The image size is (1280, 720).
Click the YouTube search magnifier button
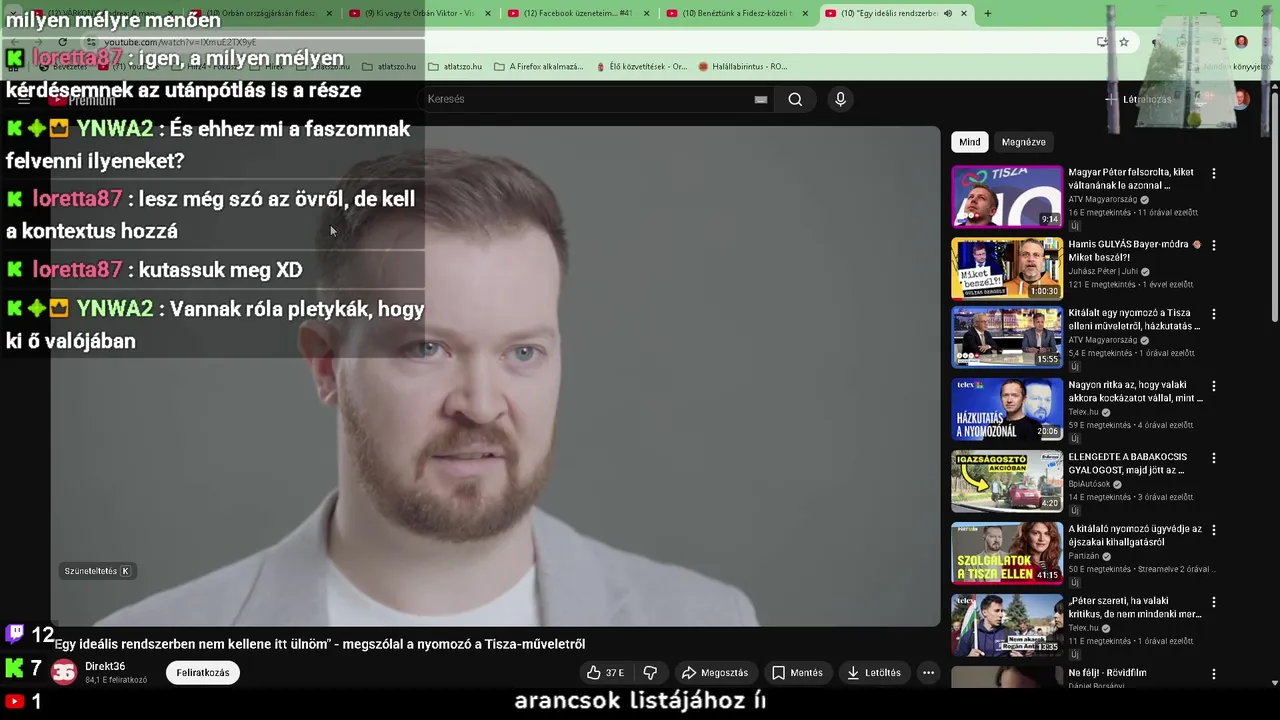coord(795,99)
